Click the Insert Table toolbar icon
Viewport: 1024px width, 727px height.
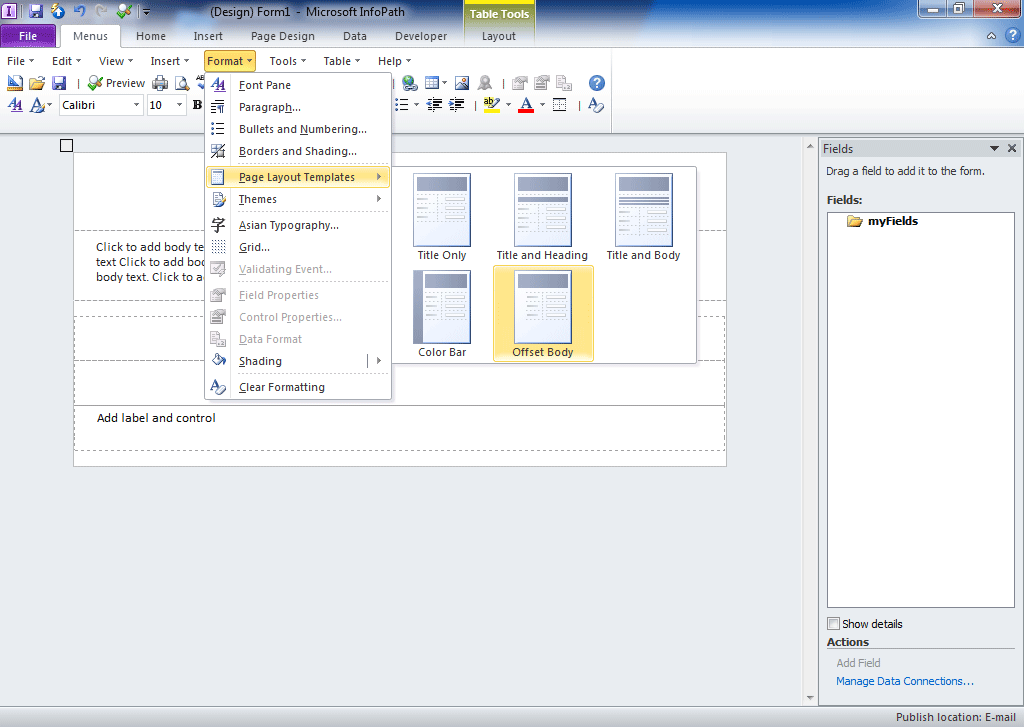(432, 83)
